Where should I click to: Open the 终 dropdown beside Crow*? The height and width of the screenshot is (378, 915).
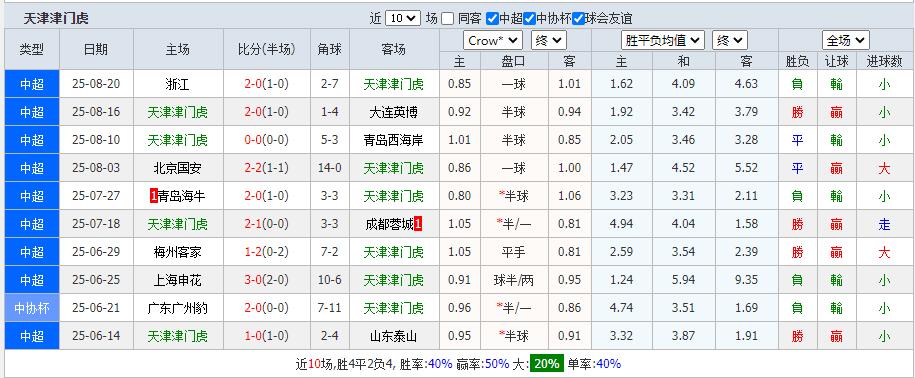coord(549,40)
